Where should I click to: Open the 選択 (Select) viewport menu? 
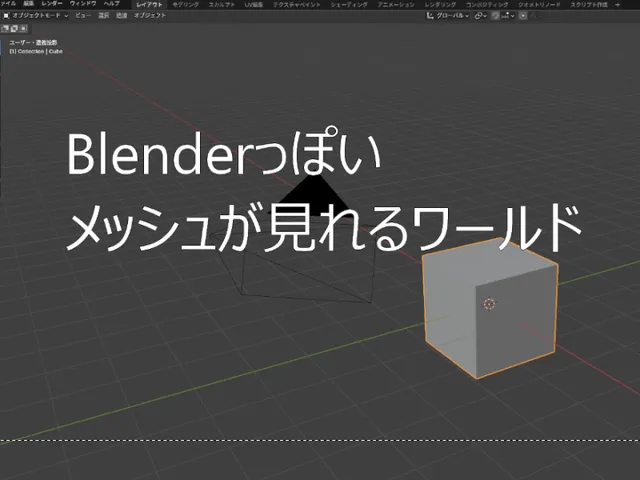[104, 16]
